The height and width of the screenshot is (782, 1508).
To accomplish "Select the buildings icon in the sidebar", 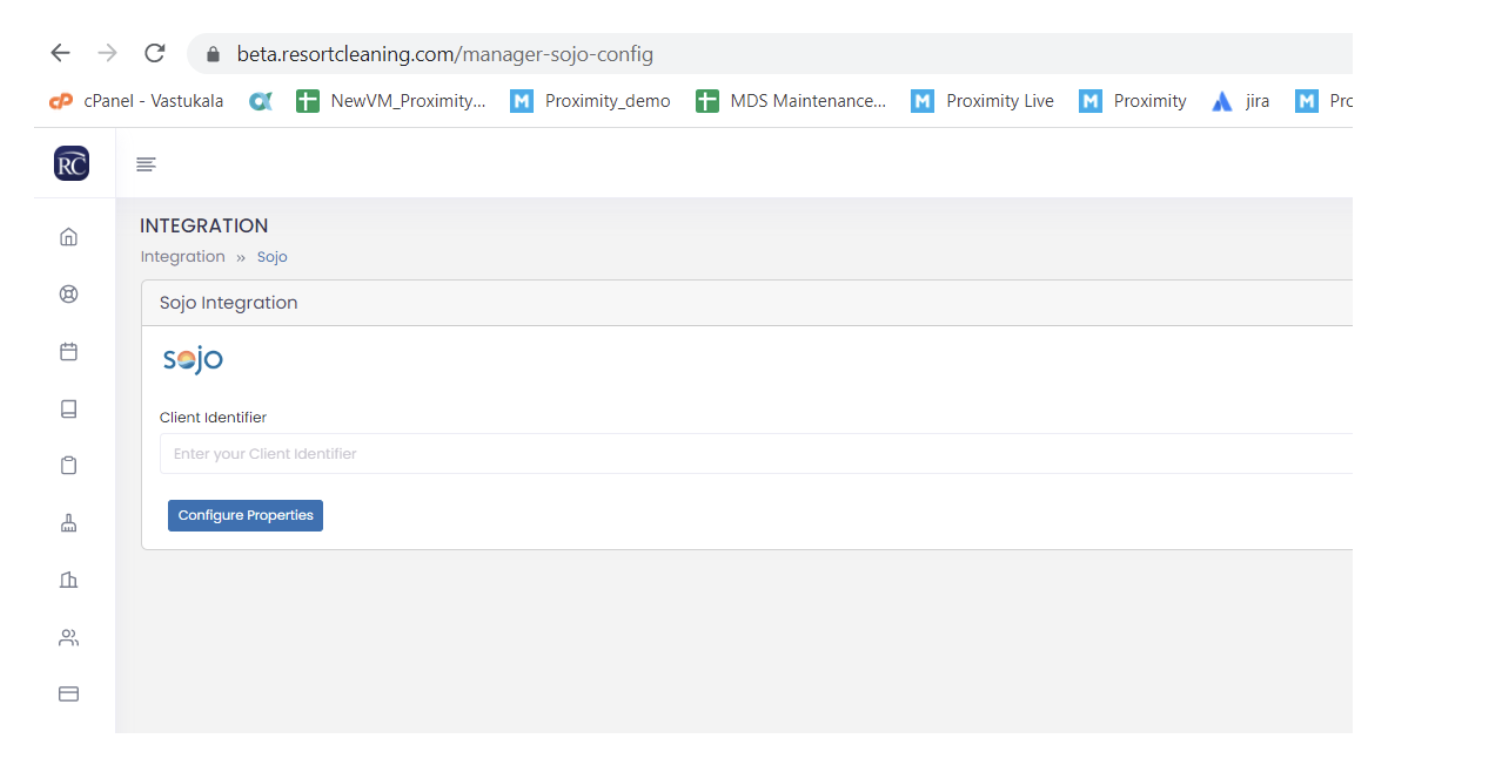I will pos(68,580).
